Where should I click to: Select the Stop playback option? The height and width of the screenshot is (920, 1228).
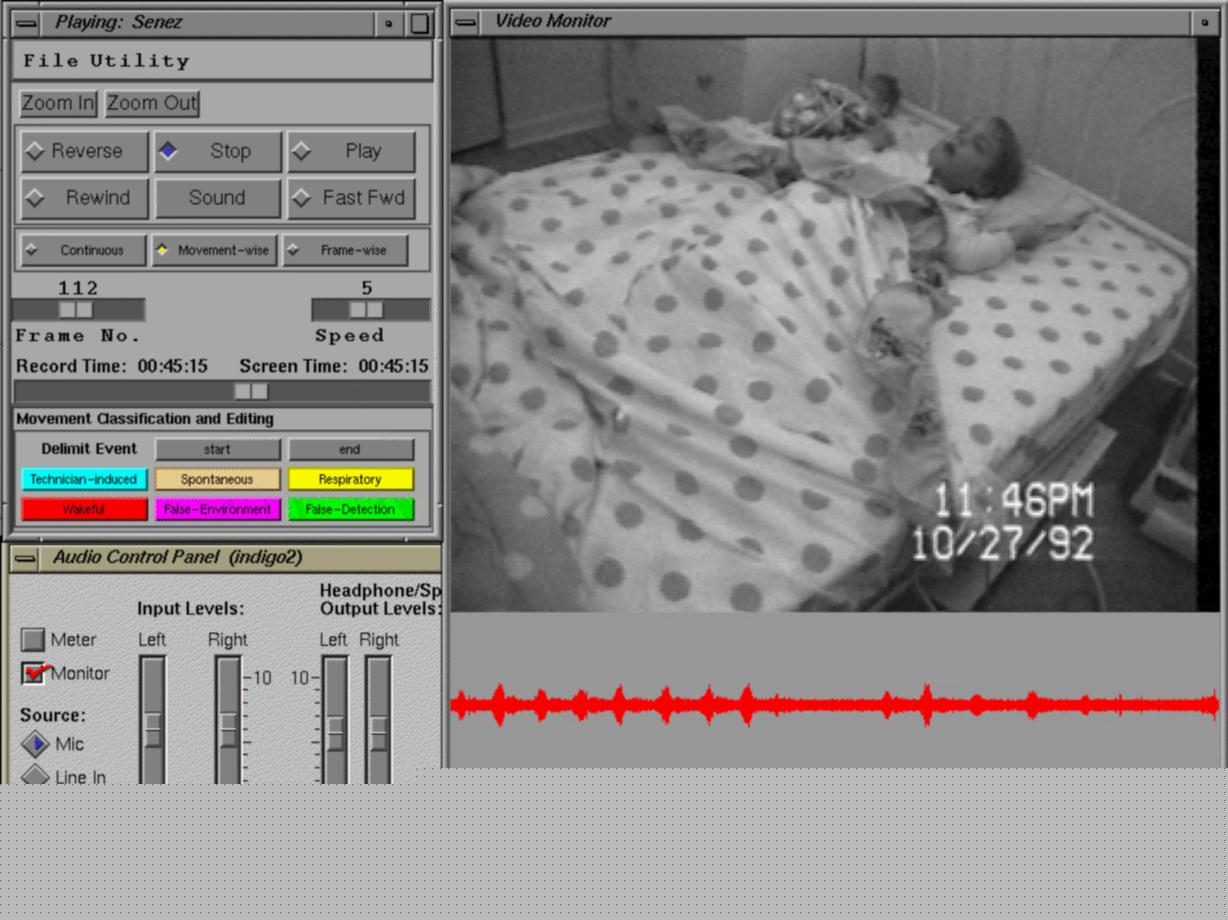tap(218, 151)
